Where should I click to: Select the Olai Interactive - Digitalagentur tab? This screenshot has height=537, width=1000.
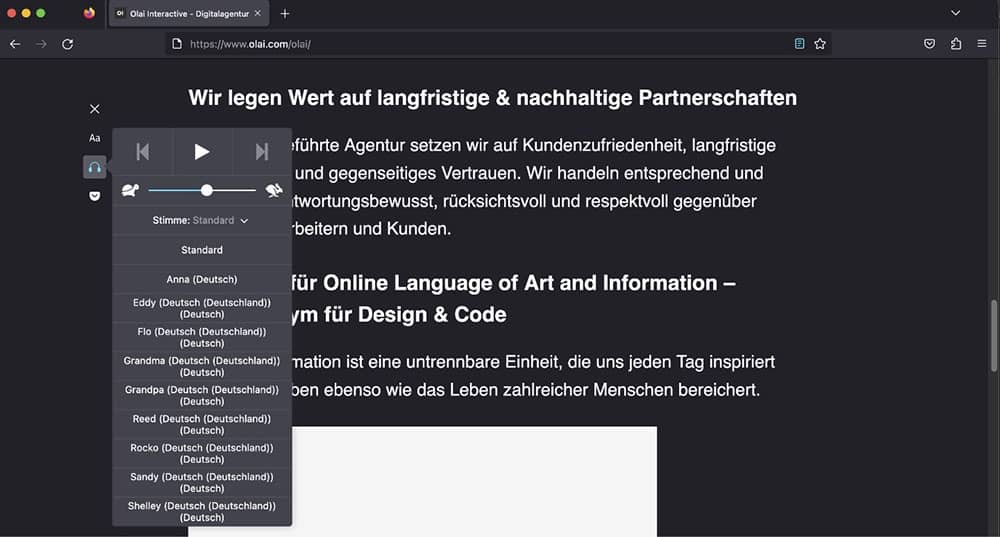click(x=189, y=13)
